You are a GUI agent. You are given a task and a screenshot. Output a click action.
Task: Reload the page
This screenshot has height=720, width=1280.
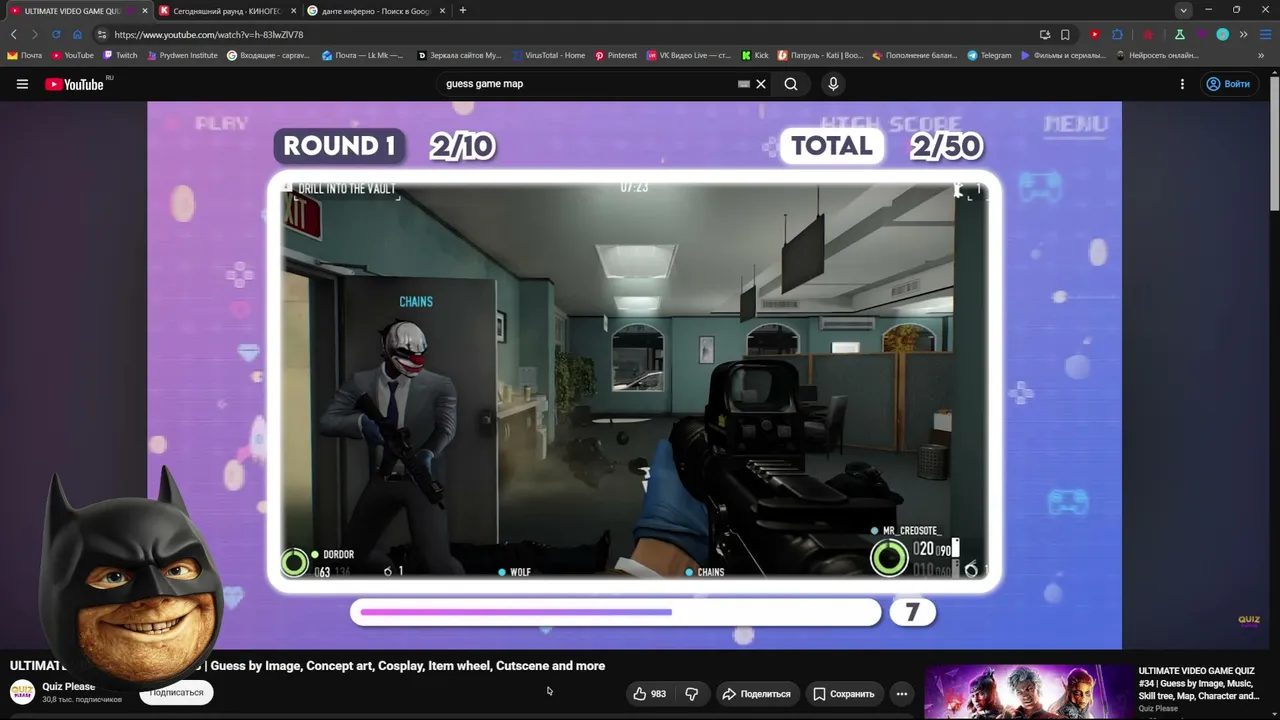[56, 34]
